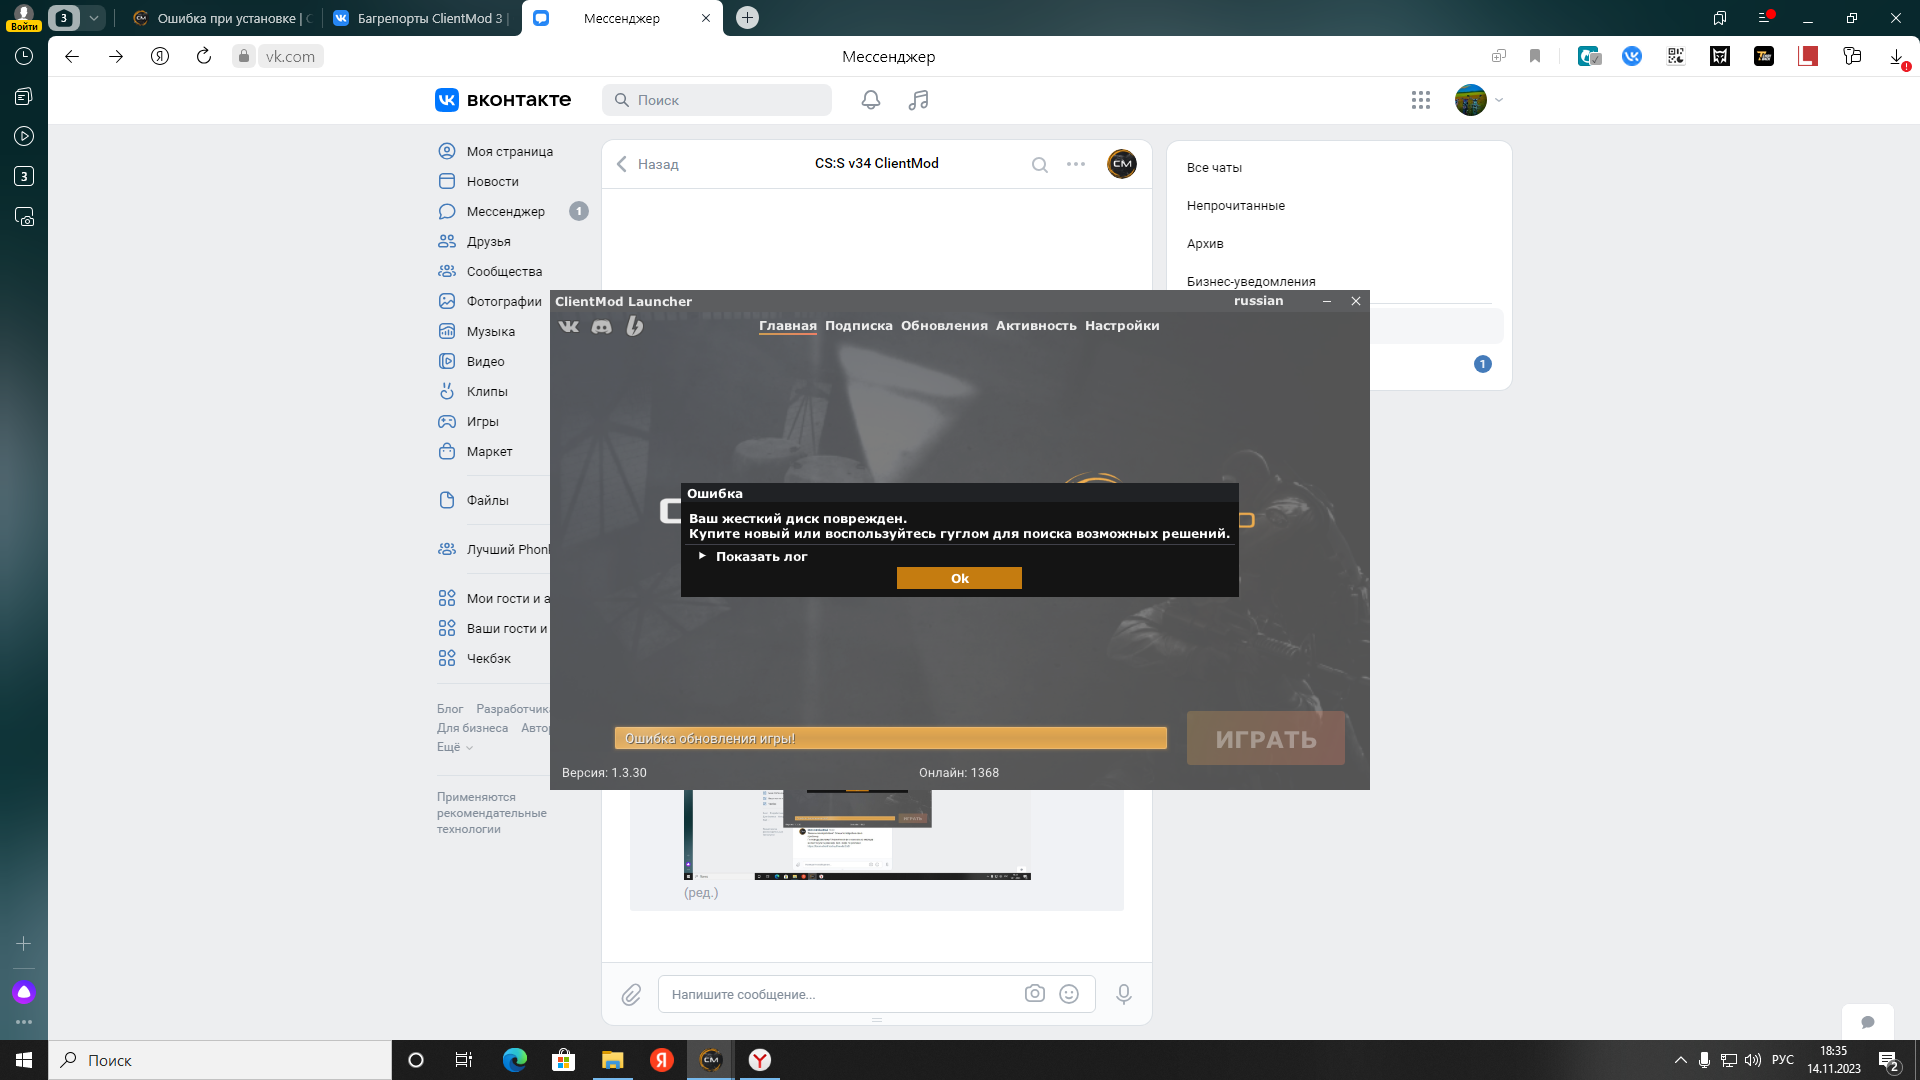The width and height of the screenshot is (1920, 1080).
Task: Select Все чаты filter
Action: click(x=1214, y=167)
